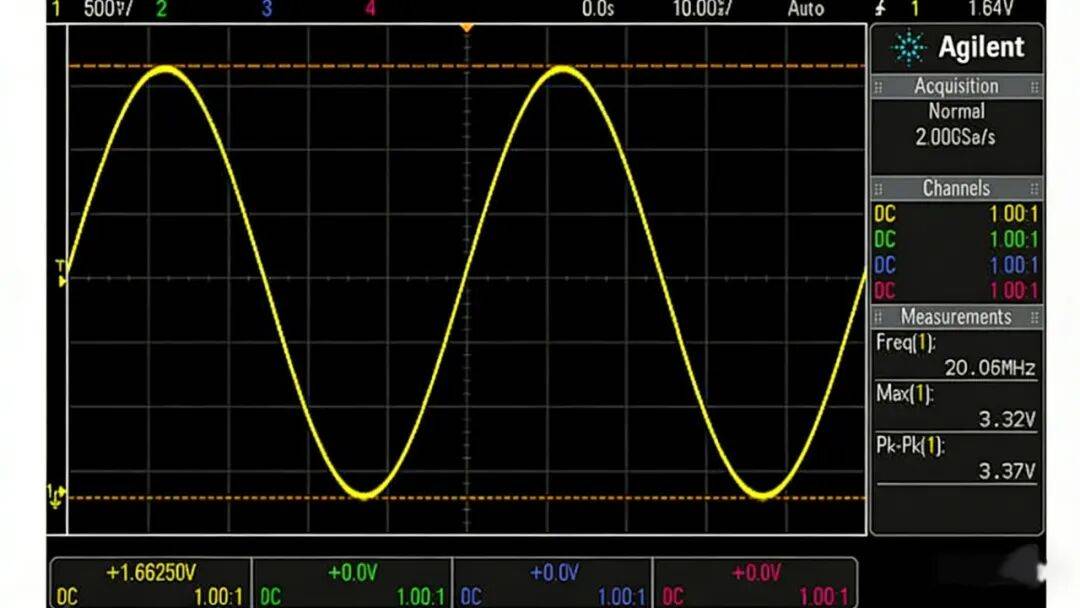1080x608 pixels.
Task: Click the green +0.0V channel 2 softkey
Action: coord(352,583)
